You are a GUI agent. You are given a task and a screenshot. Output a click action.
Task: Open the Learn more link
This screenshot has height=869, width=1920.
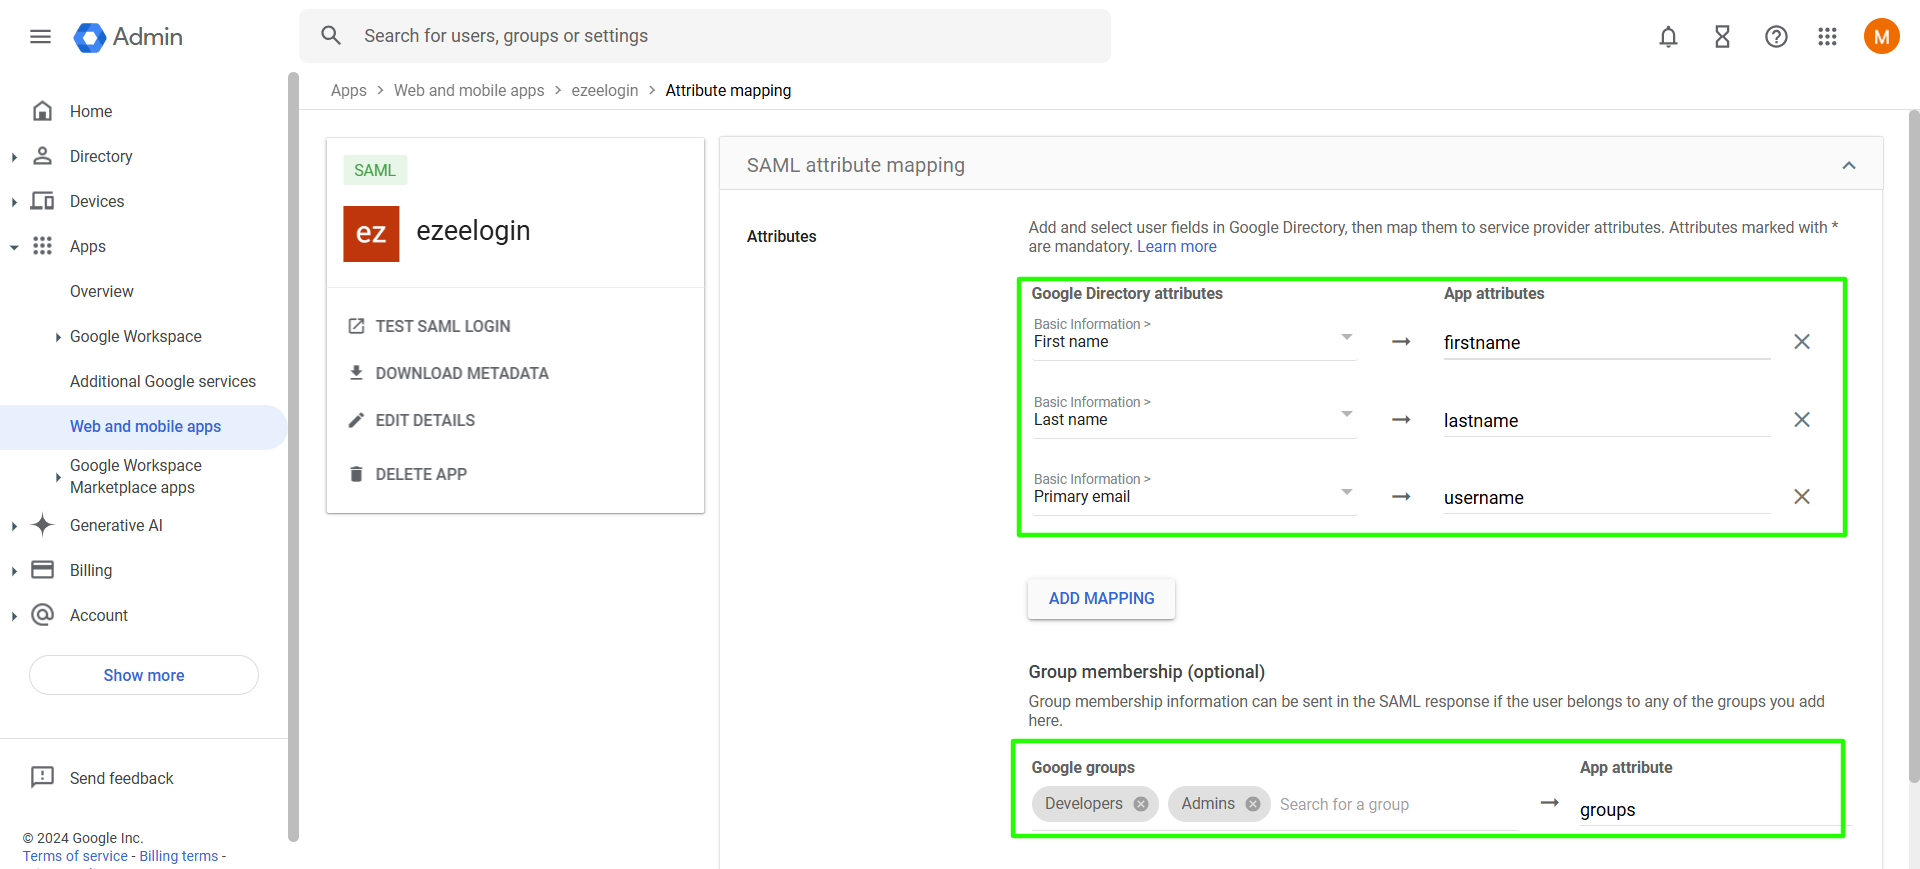pos(1176,247)
